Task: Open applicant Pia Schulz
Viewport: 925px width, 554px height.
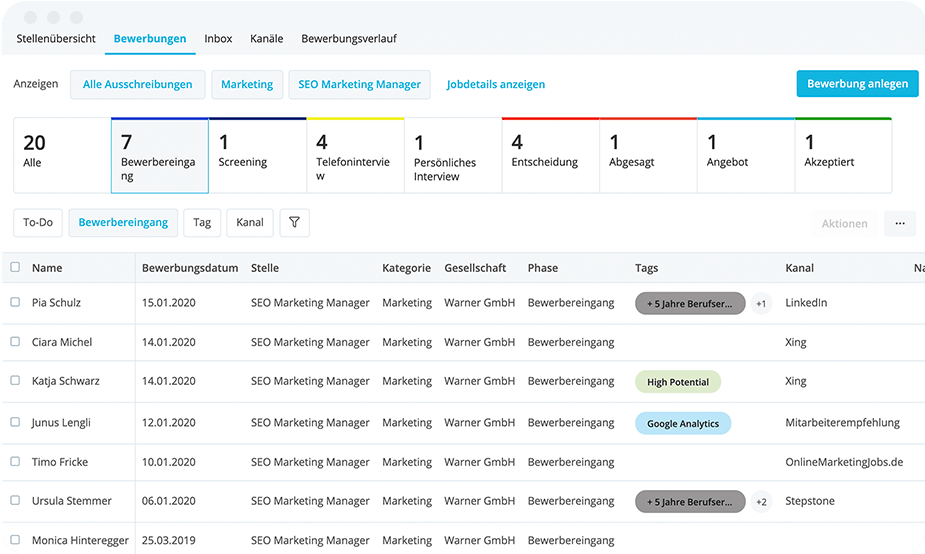Action: tap(56, 303)
